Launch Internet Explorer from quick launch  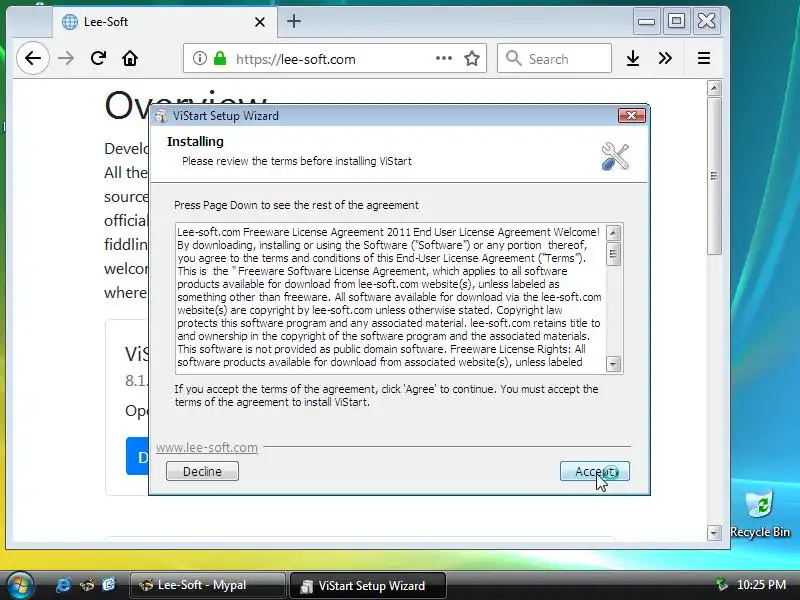(x=63, y=585)
